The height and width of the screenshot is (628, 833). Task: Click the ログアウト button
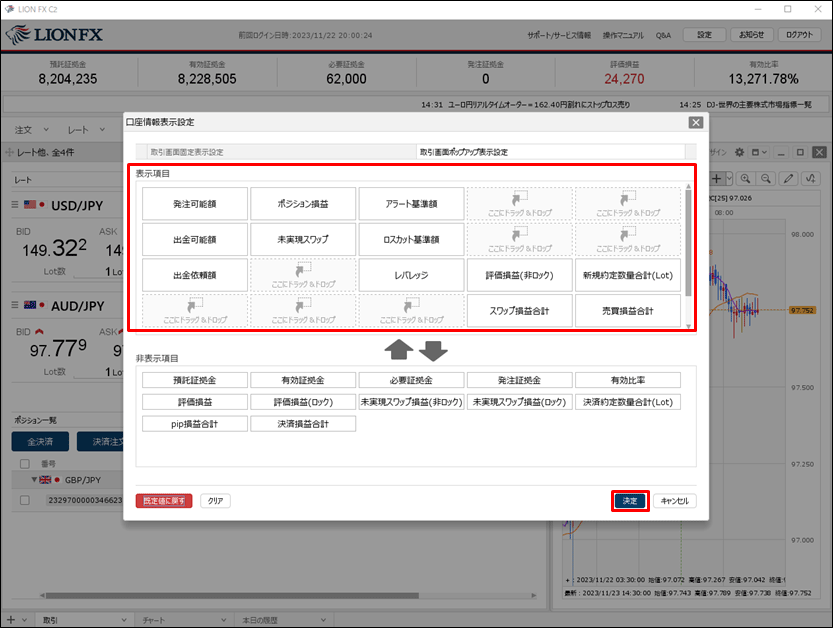[x=800, y=35]
